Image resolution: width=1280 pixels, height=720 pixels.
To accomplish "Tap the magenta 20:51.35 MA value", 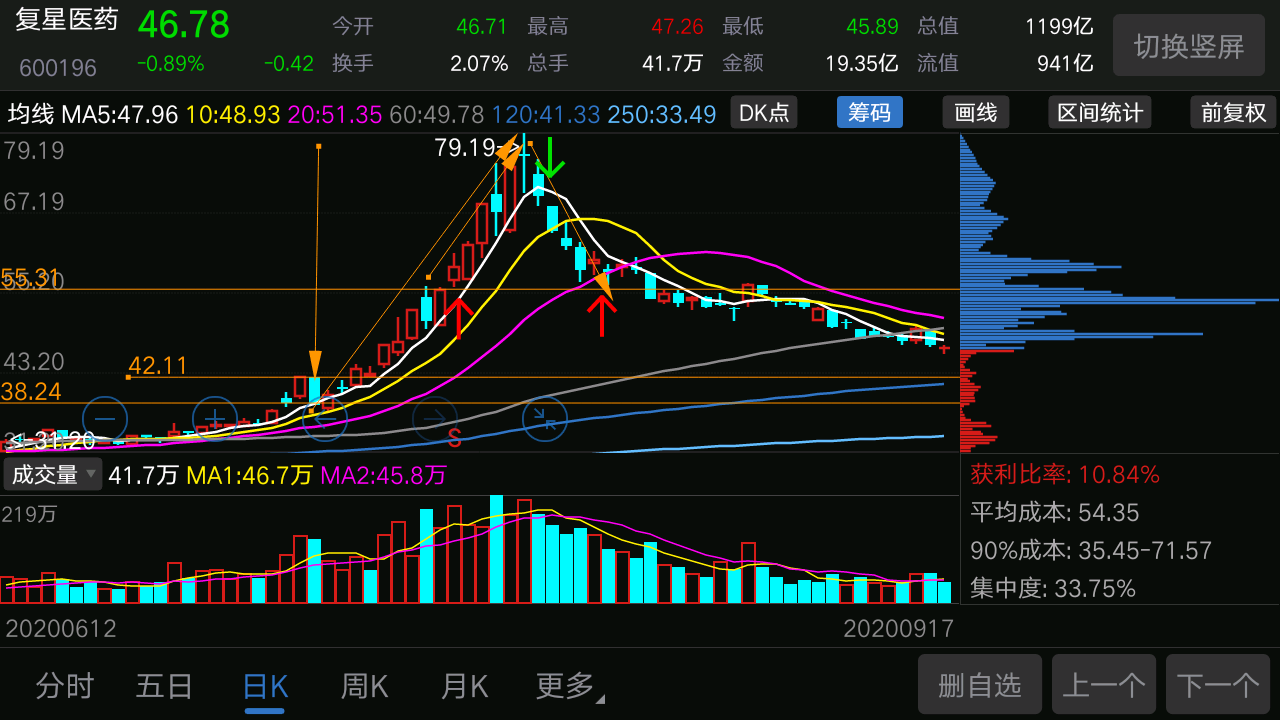I will [335, 114].
